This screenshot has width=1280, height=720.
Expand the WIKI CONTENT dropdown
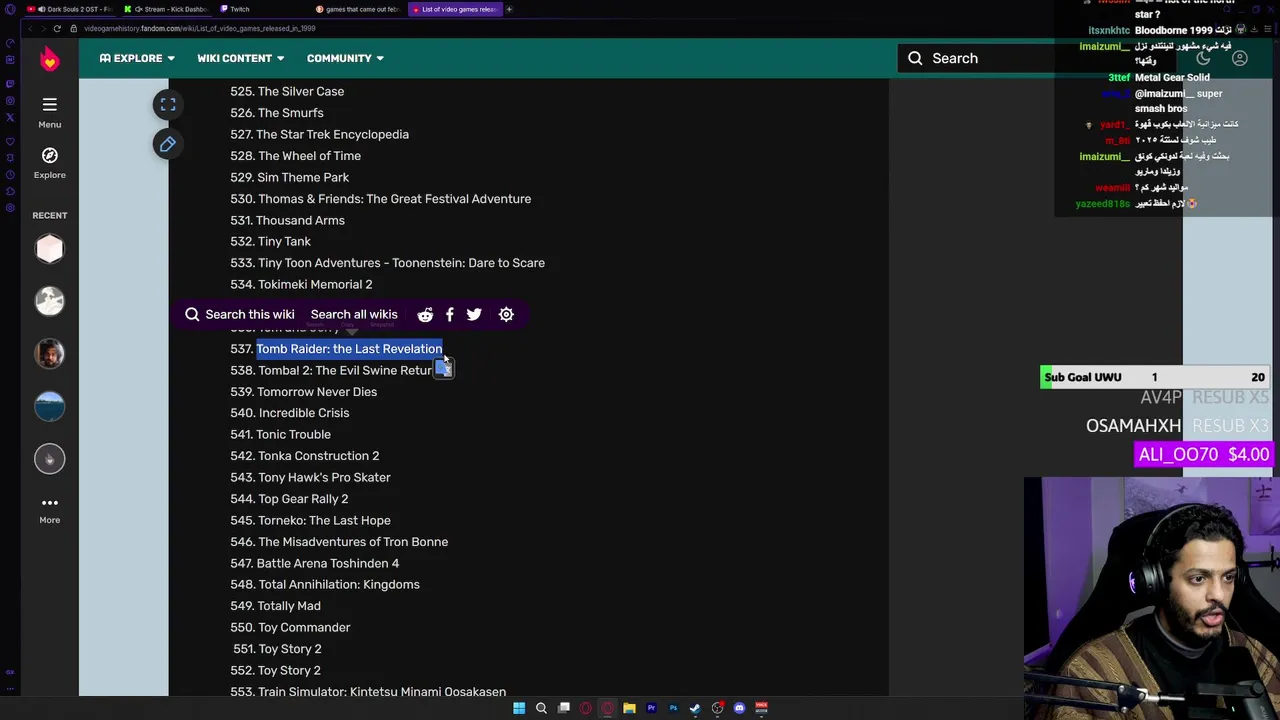pos(241,58)
